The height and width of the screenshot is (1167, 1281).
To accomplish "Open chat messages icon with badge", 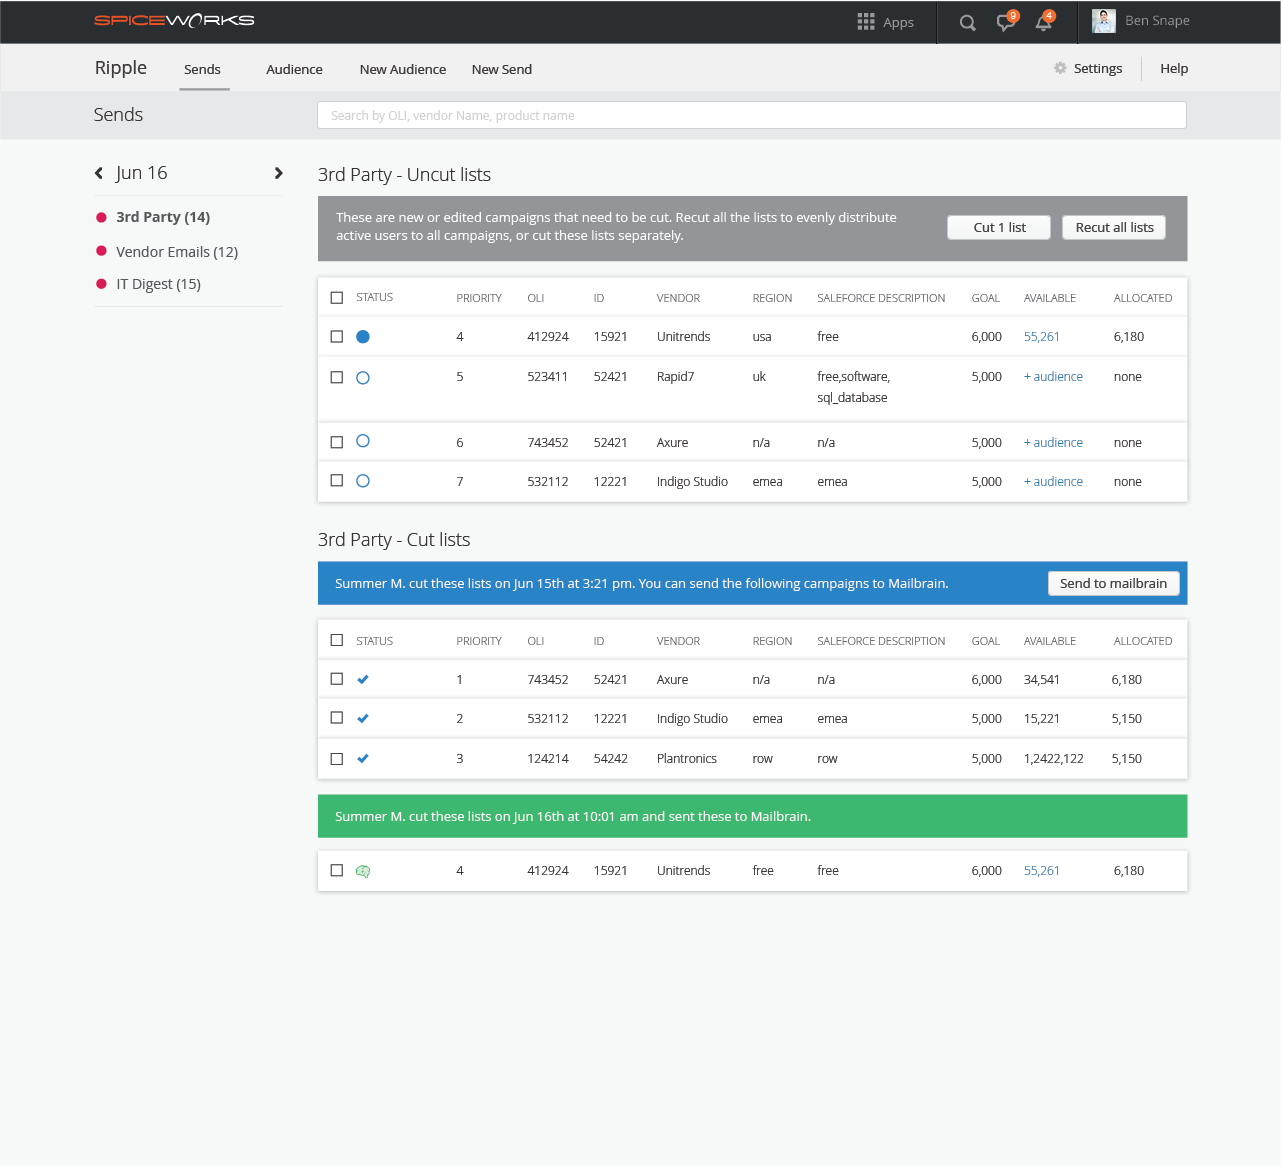I will (x=1006, y=22).
